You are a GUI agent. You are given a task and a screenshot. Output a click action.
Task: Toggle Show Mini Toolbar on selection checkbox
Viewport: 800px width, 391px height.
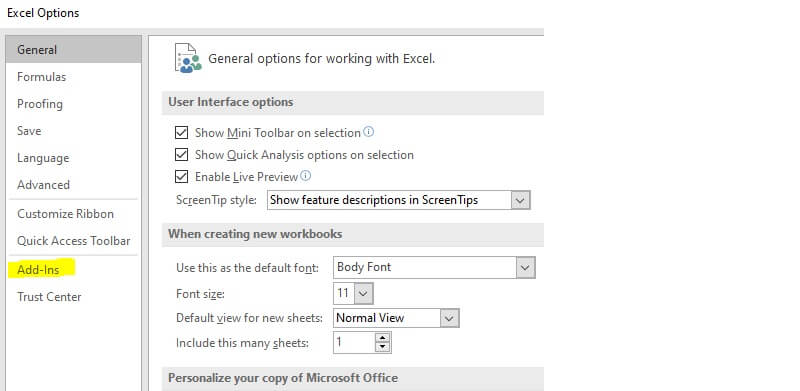(x=181, y=133)
